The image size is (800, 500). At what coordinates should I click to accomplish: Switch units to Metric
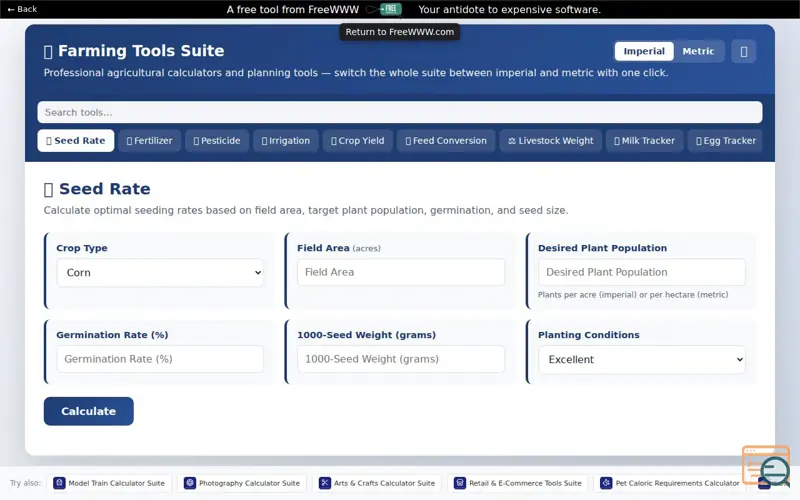tap(698, 51)
